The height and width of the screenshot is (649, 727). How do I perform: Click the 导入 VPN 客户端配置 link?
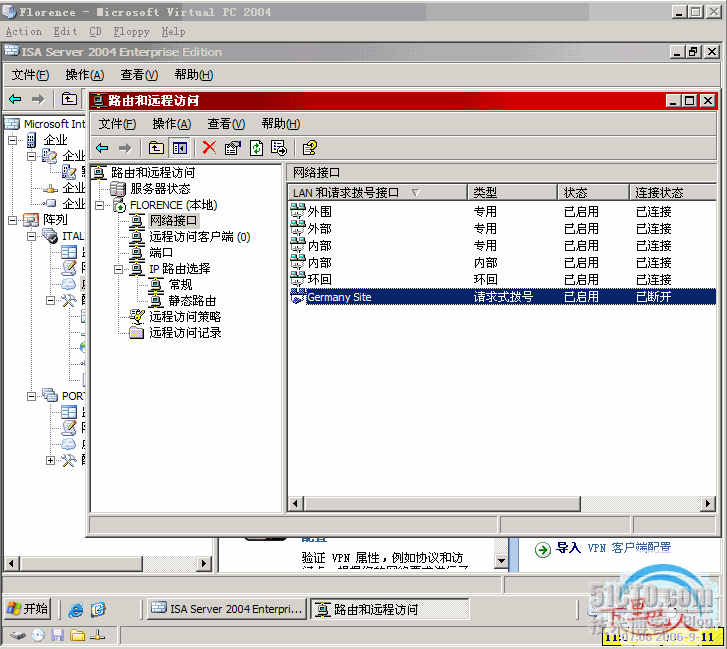613,548
